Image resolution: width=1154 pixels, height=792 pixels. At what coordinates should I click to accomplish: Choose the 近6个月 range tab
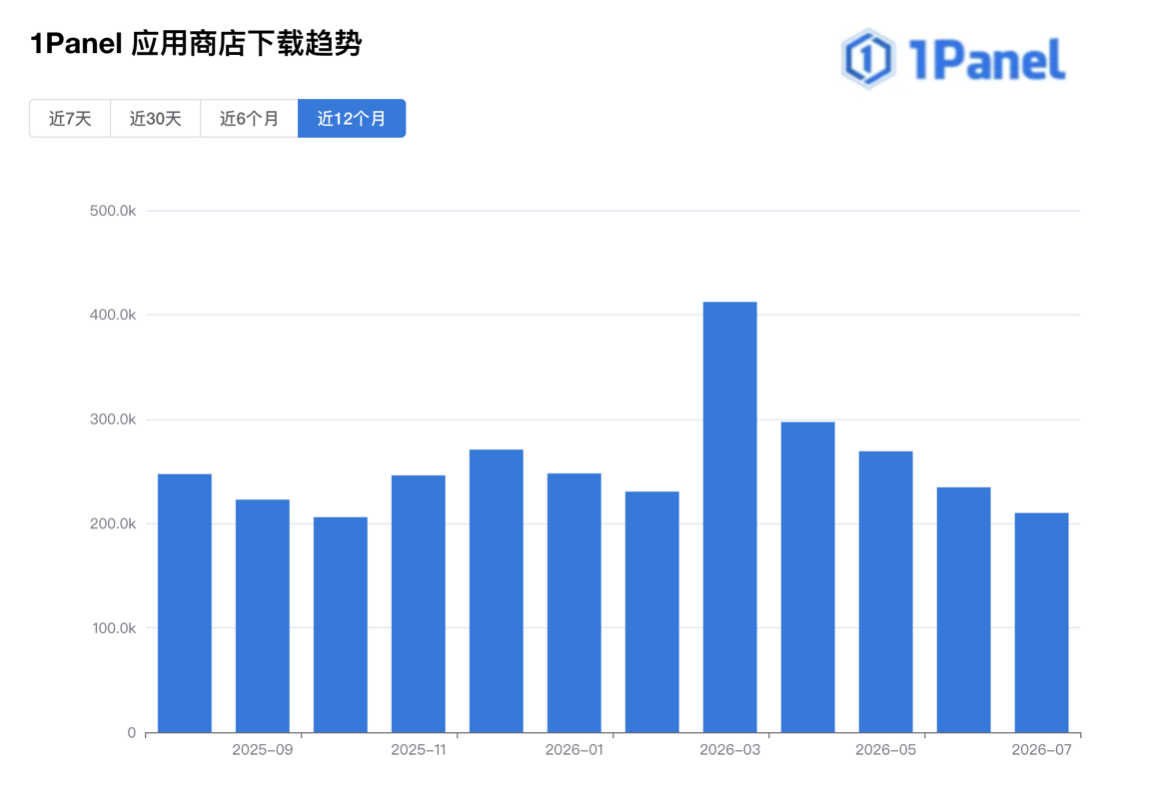(249, 119)
